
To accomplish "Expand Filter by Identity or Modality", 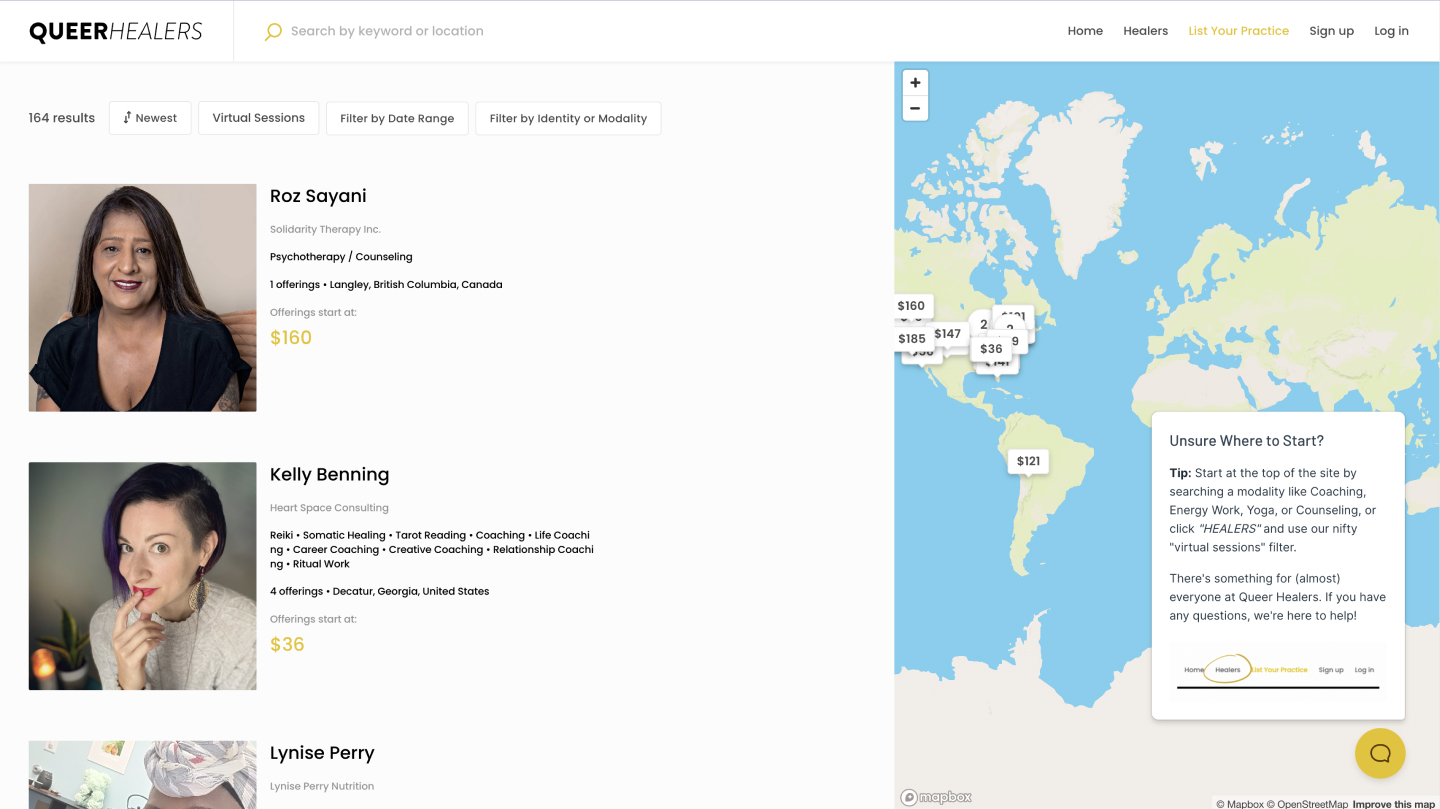I will pos(568,118).
